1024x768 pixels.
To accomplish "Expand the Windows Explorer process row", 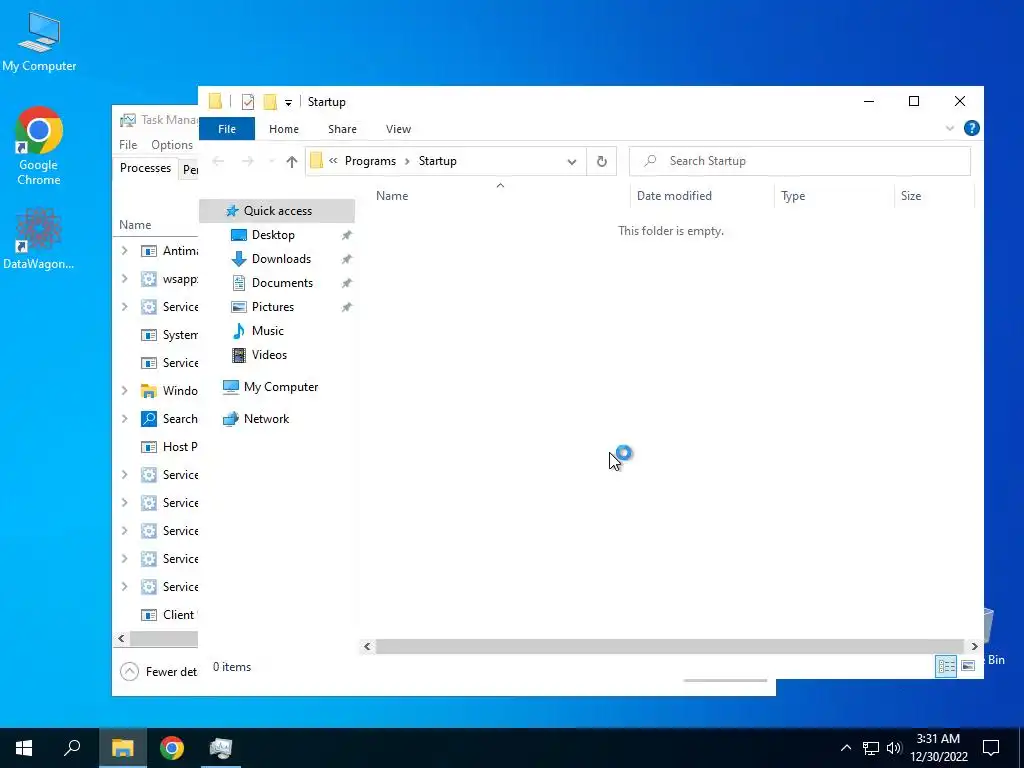I will 125,391.
